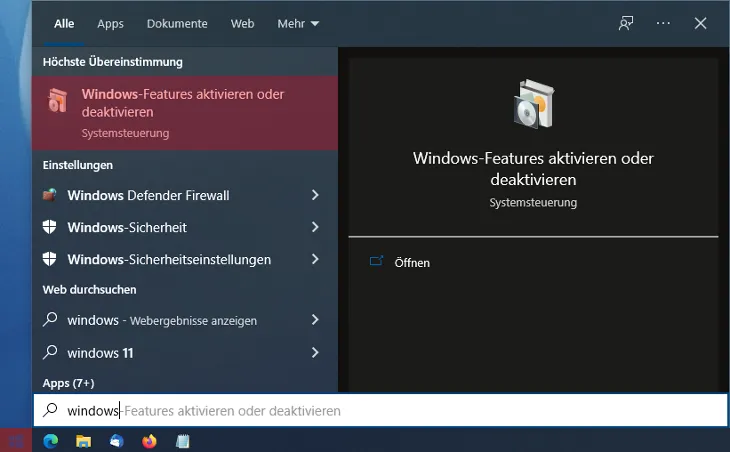Open the Notepad app from taskbar
730x452 pixels.
click(x=182, y=441)
